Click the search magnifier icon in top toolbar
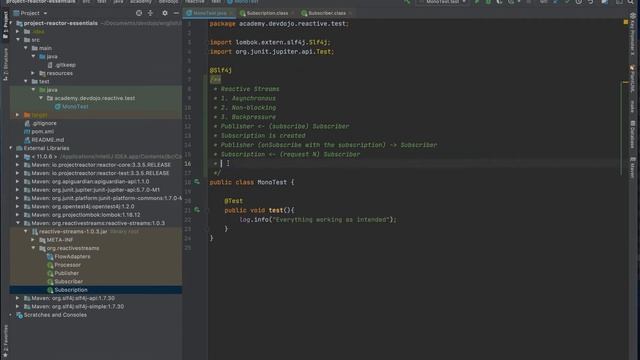The image size is (640, 360). pos(631,2)
